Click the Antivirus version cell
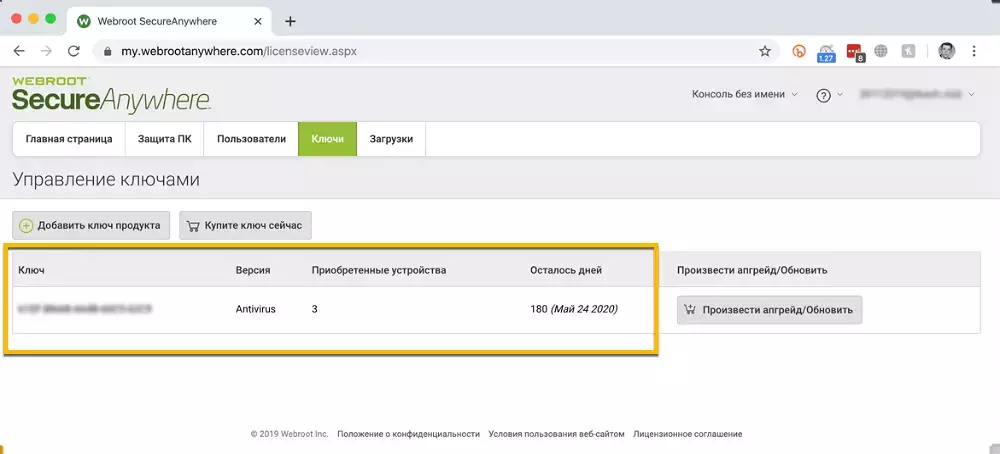Viewport: 1000px width, 454px height. pyautogui.click(x=256, y=309)
